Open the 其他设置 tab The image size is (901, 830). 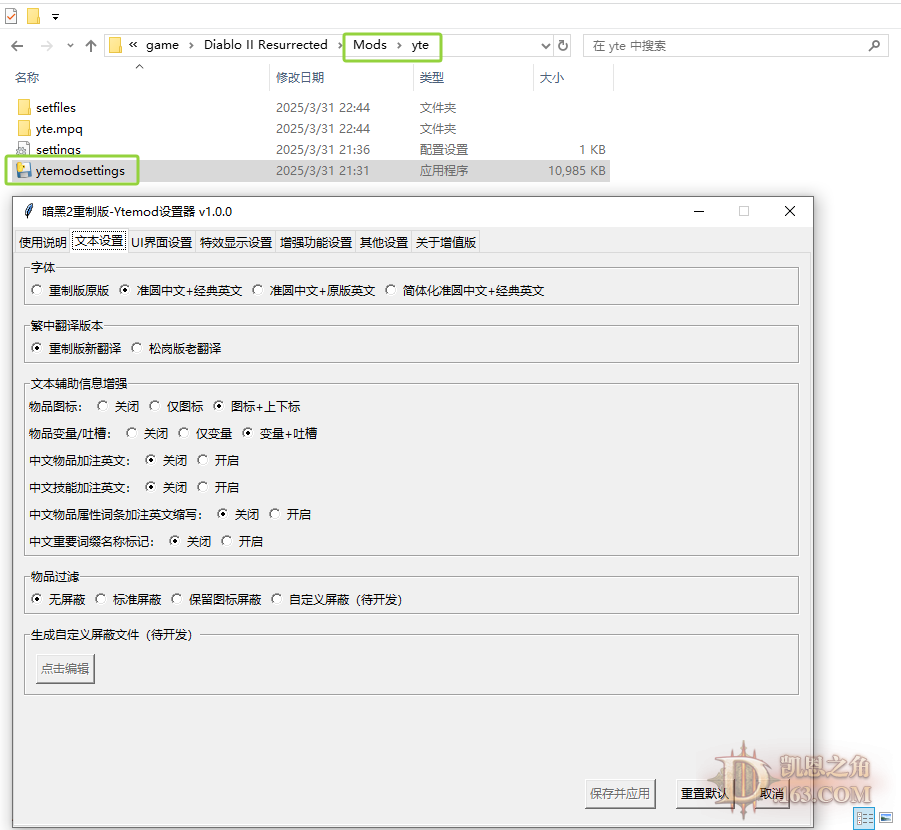point(384,243)
